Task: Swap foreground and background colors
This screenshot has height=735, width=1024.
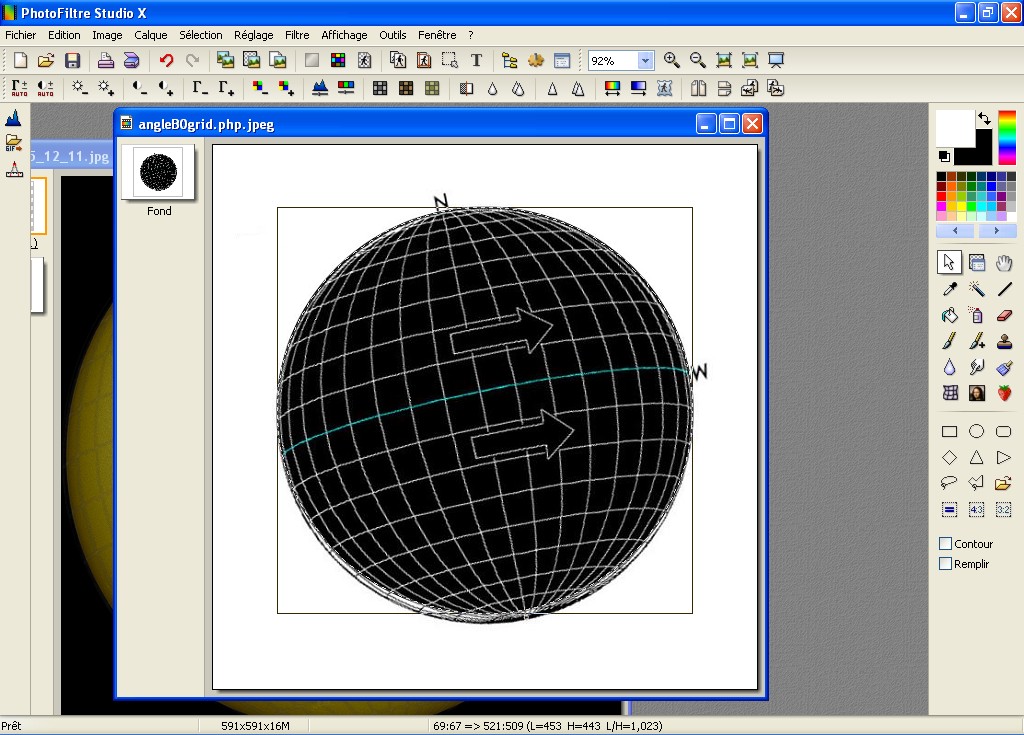Action: click(x=984, y=118)
